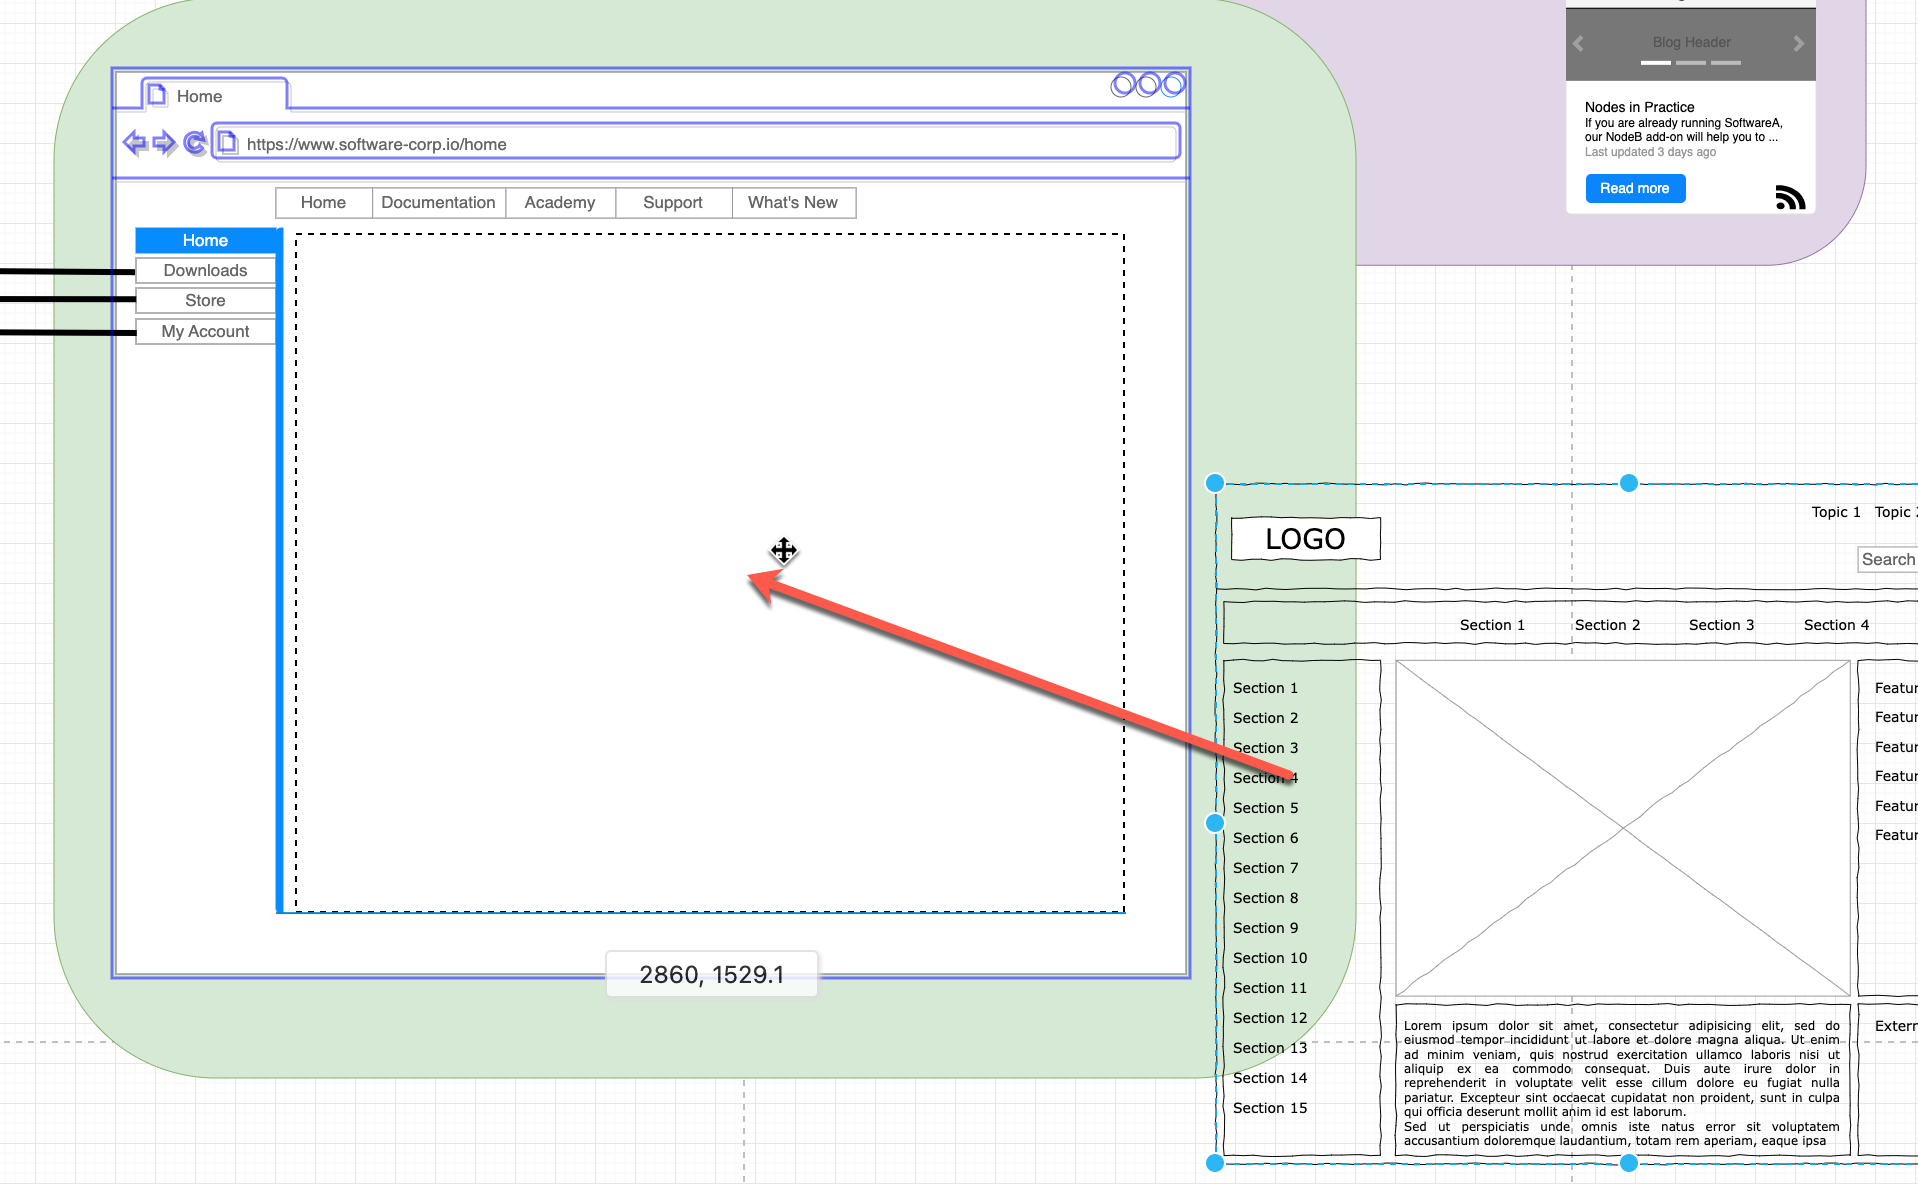Image resolution: width=1918 pixels, height=1184 pixels.
Task: Select My Account in the sidebar
Action: (205, 331)
